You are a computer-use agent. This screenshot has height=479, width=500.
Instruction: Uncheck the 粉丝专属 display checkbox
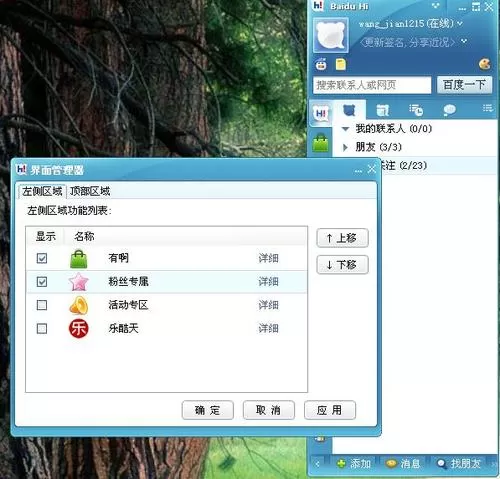point(42,282)
